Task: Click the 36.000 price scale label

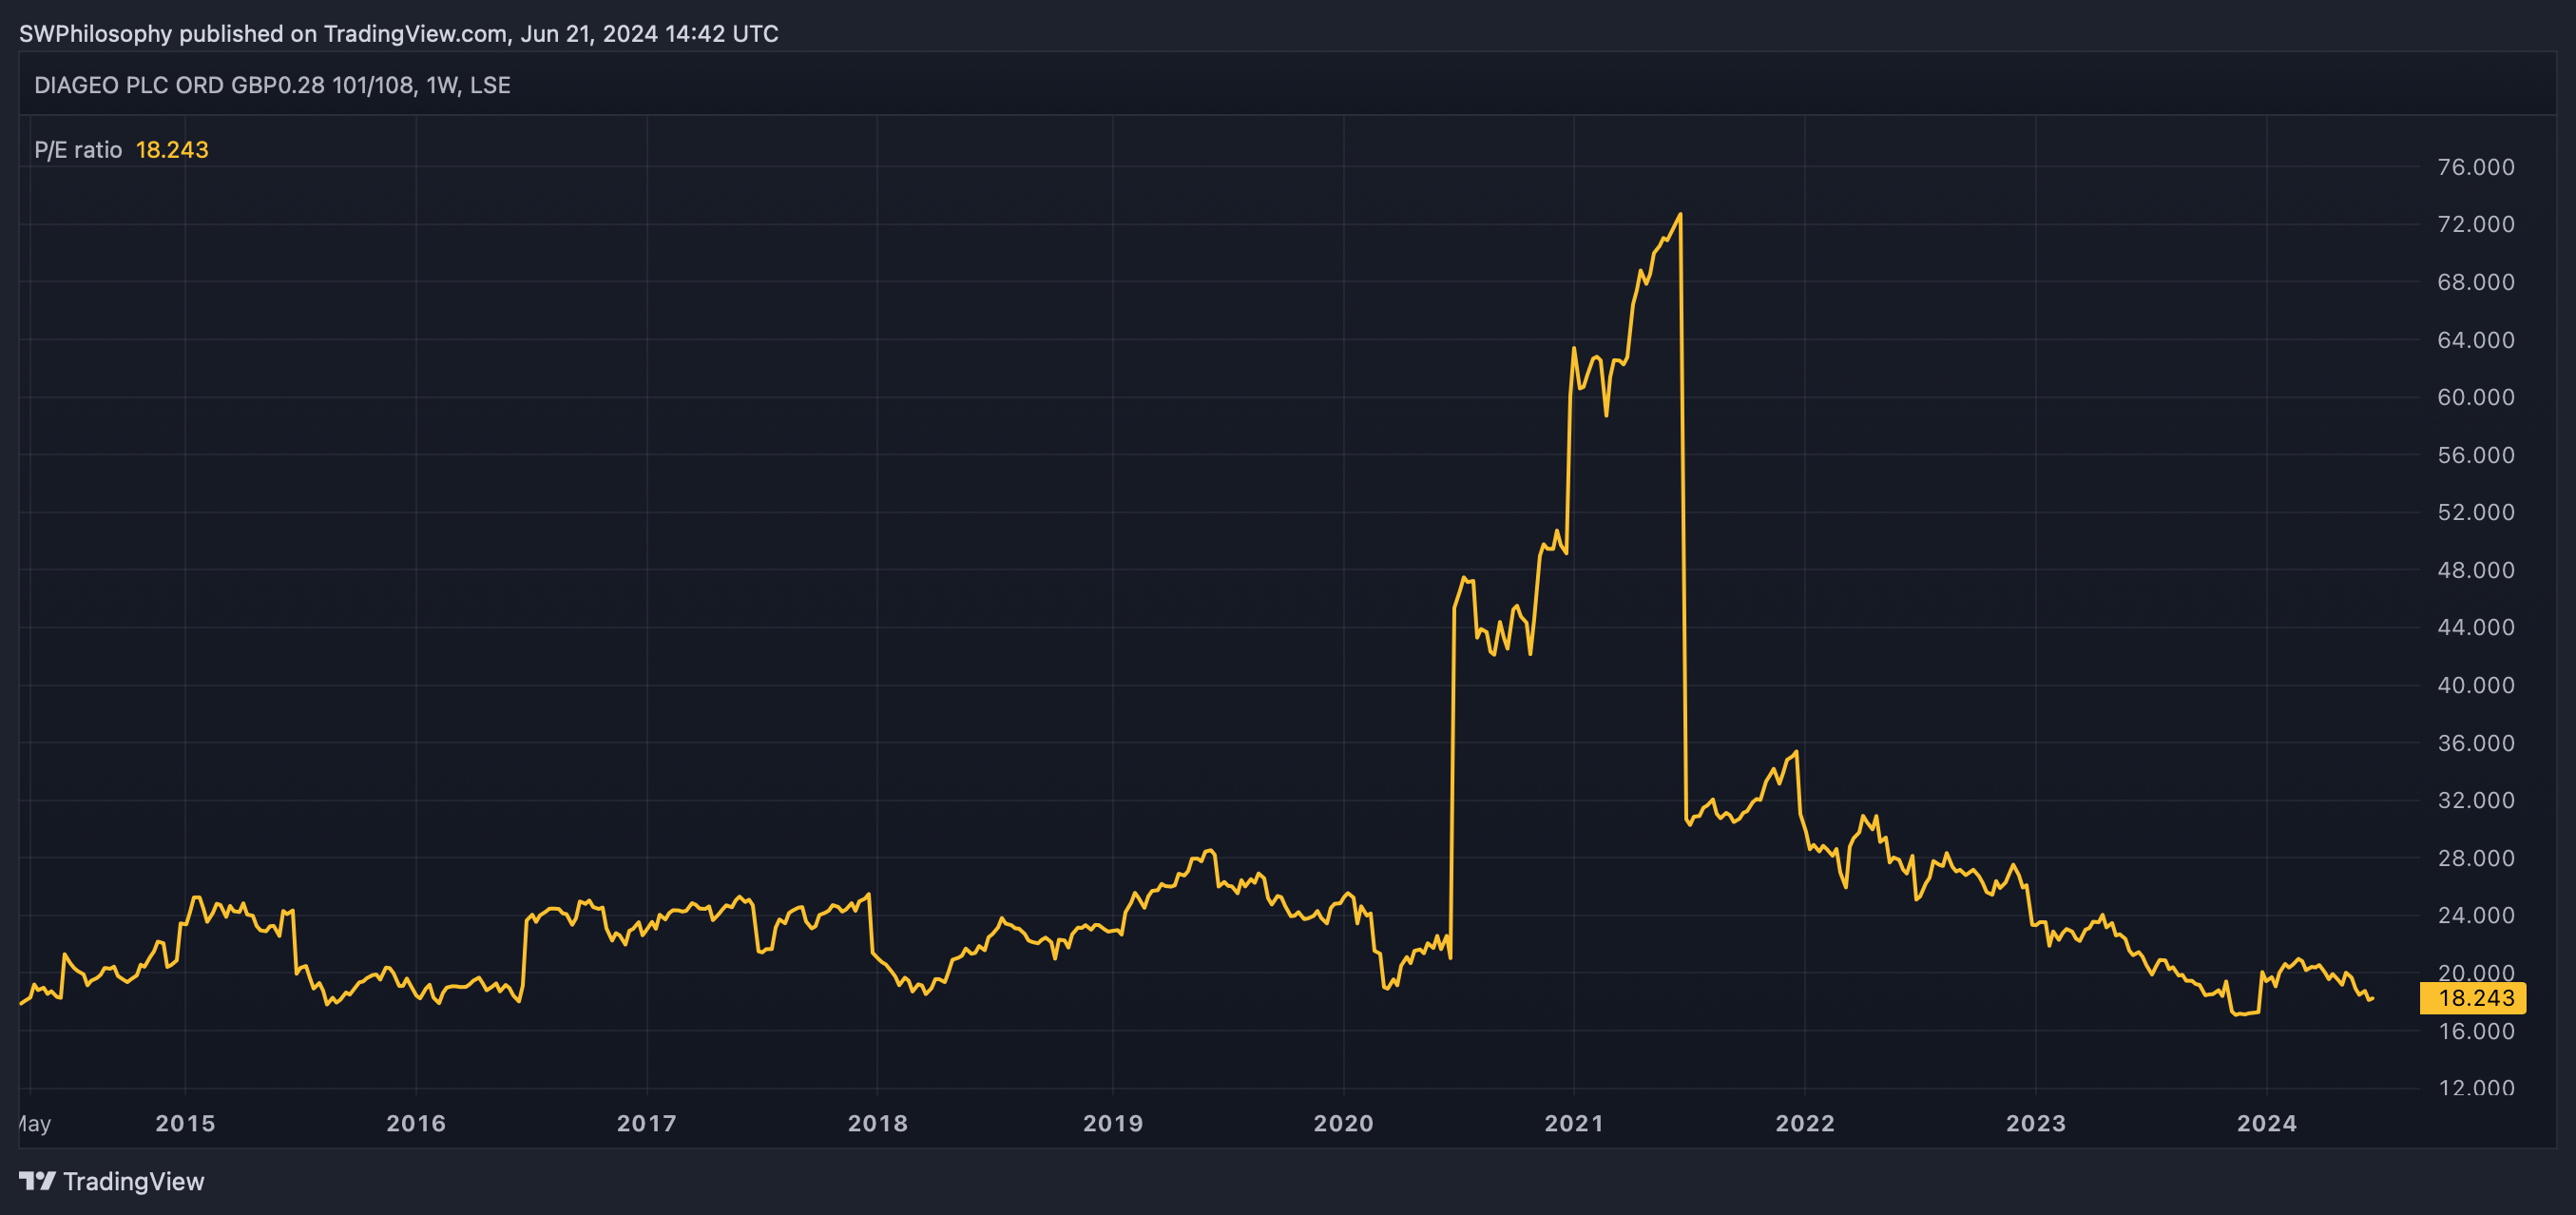Action: [2476, 743]
